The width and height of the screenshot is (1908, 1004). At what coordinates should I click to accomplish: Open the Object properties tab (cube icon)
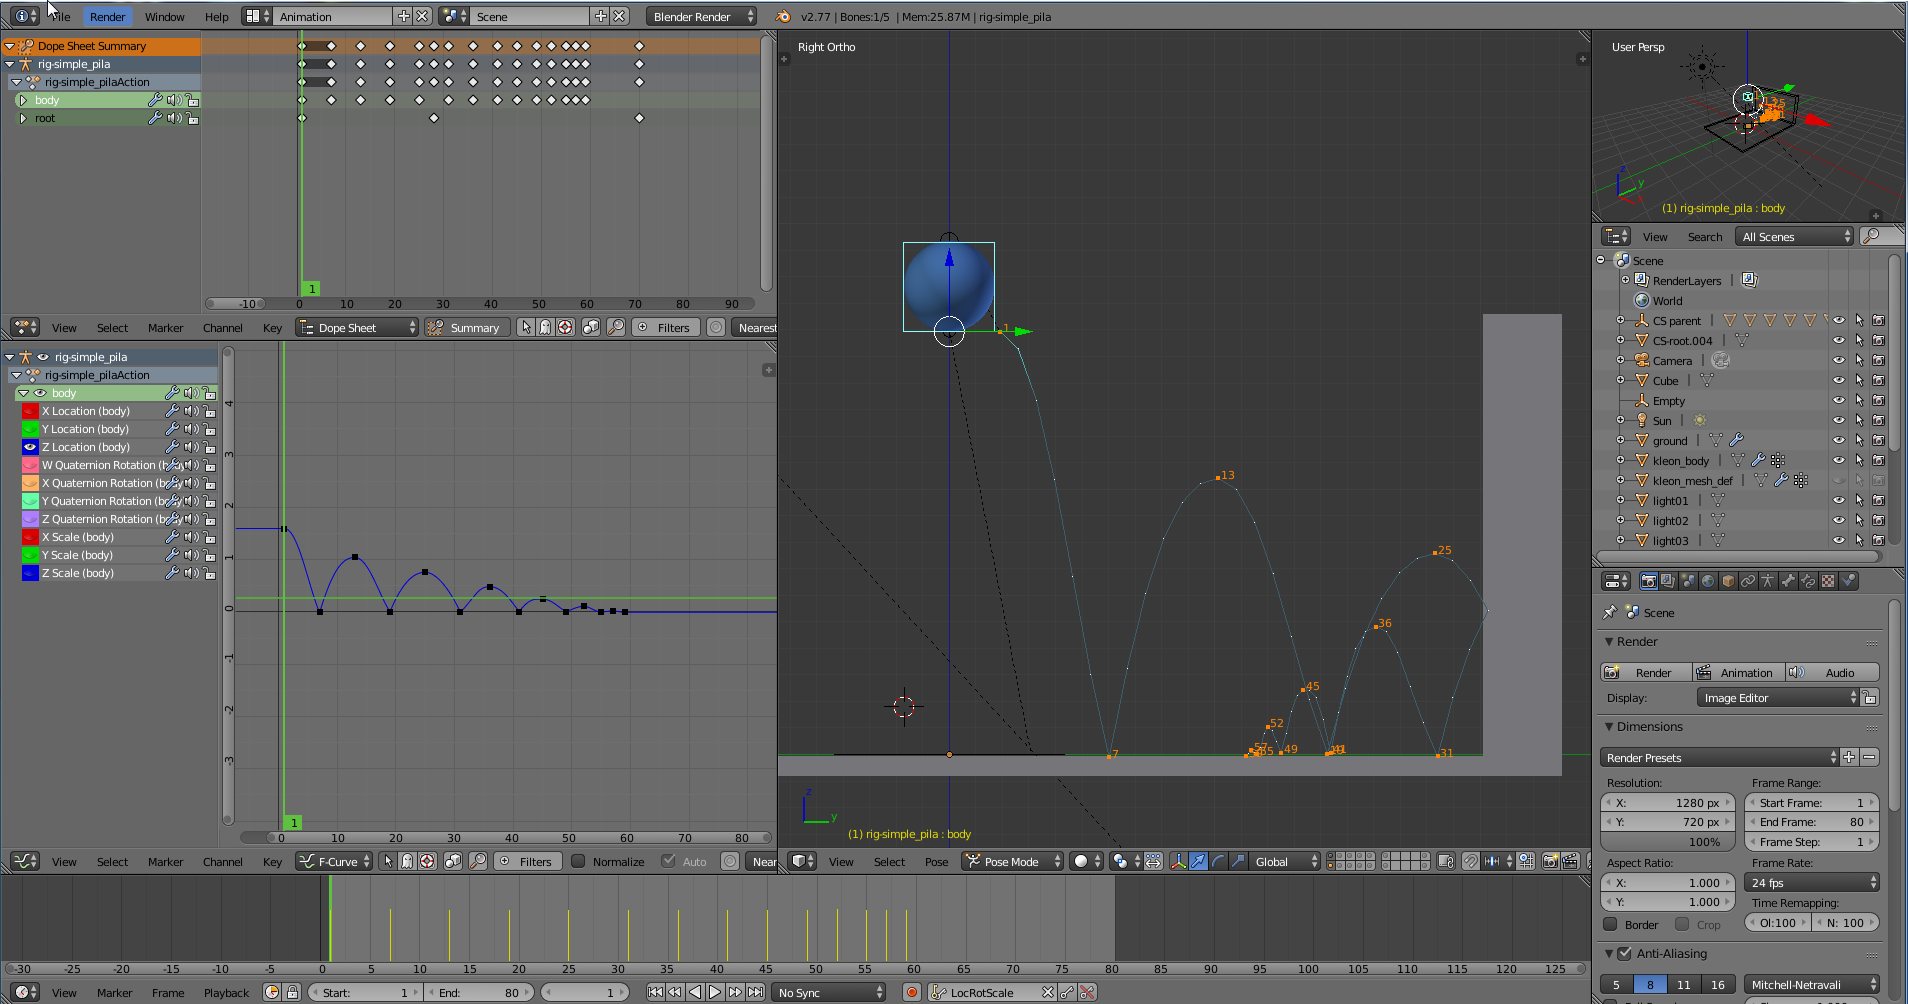click(x=1728, y=581)
